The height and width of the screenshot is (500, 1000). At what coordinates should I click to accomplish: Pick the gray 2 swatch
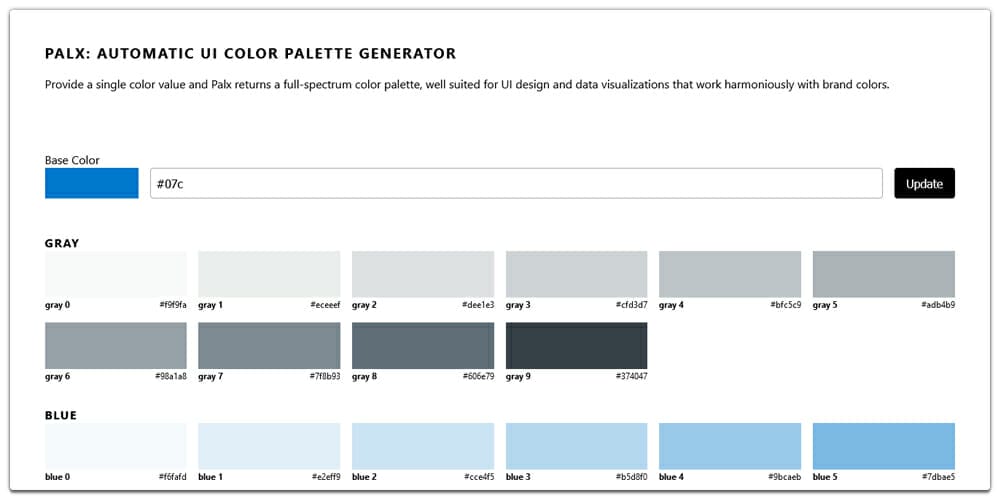tap(423, 274)
